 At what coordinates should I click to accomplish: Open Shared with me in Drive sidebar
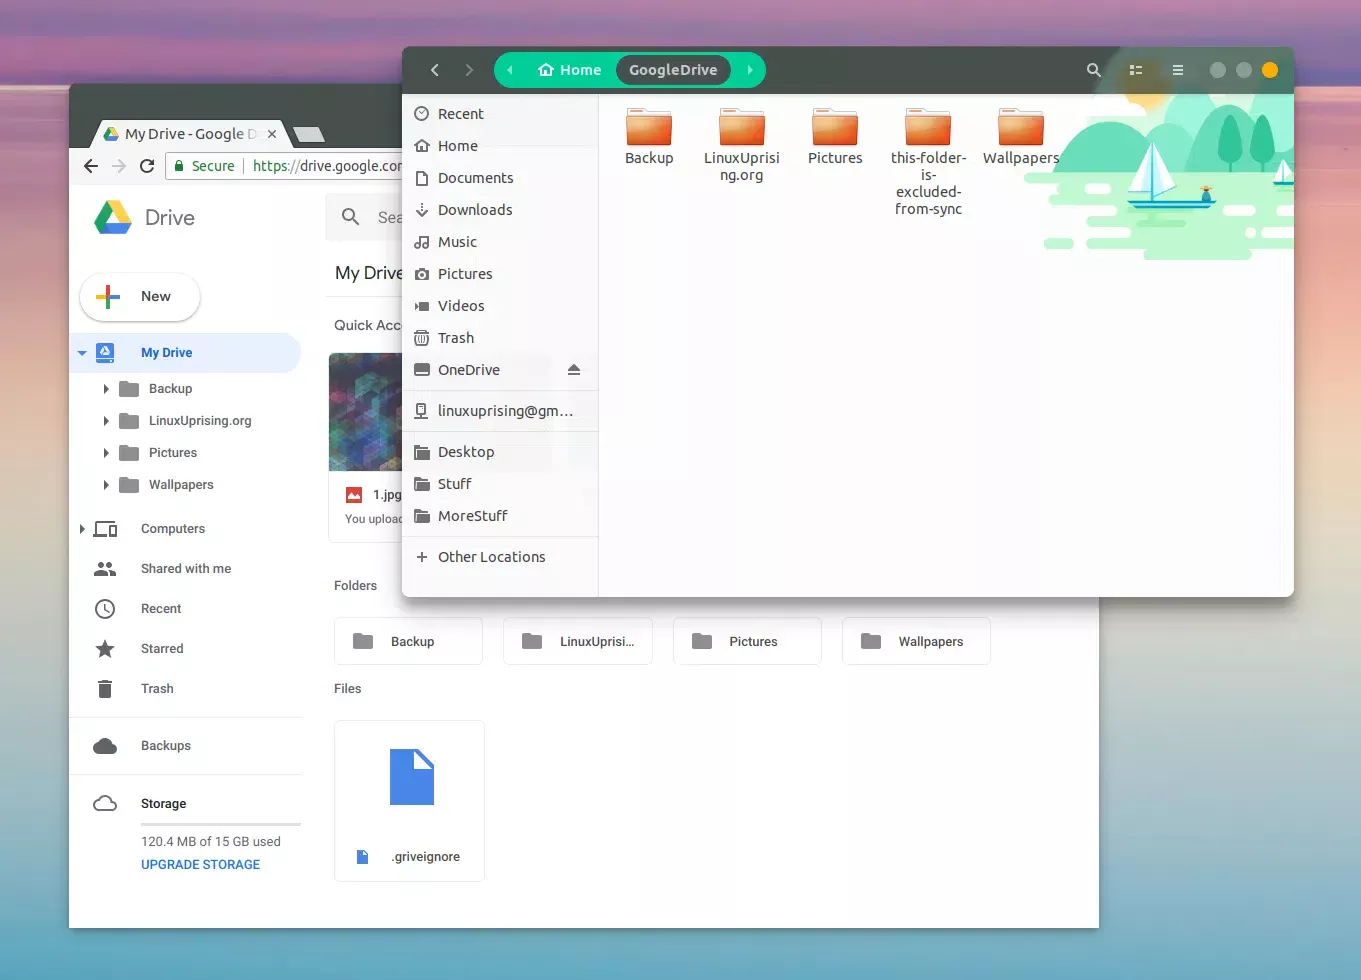186,568
